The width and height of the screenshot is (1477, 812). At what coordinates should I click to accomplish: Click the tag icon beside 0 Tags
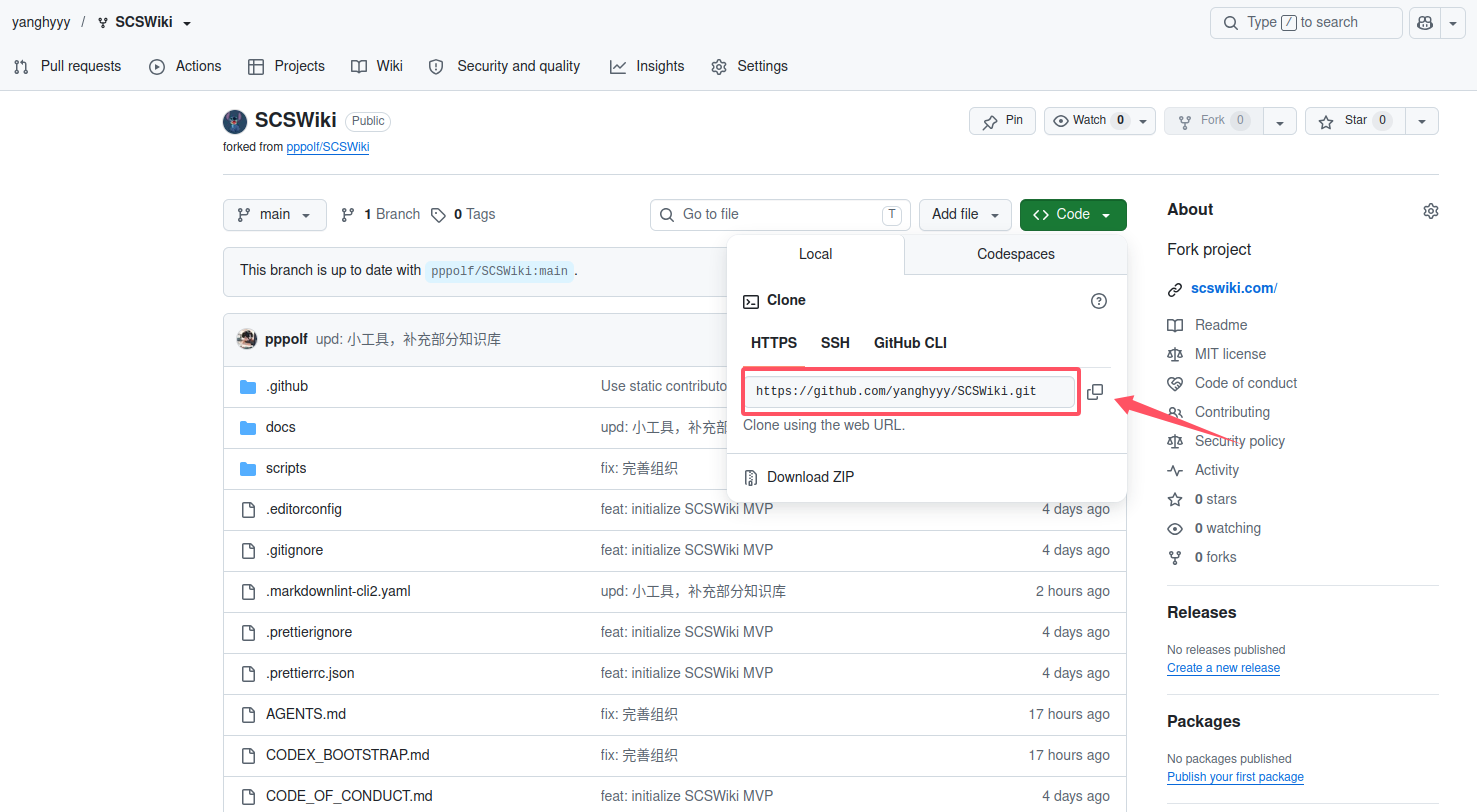438,215
